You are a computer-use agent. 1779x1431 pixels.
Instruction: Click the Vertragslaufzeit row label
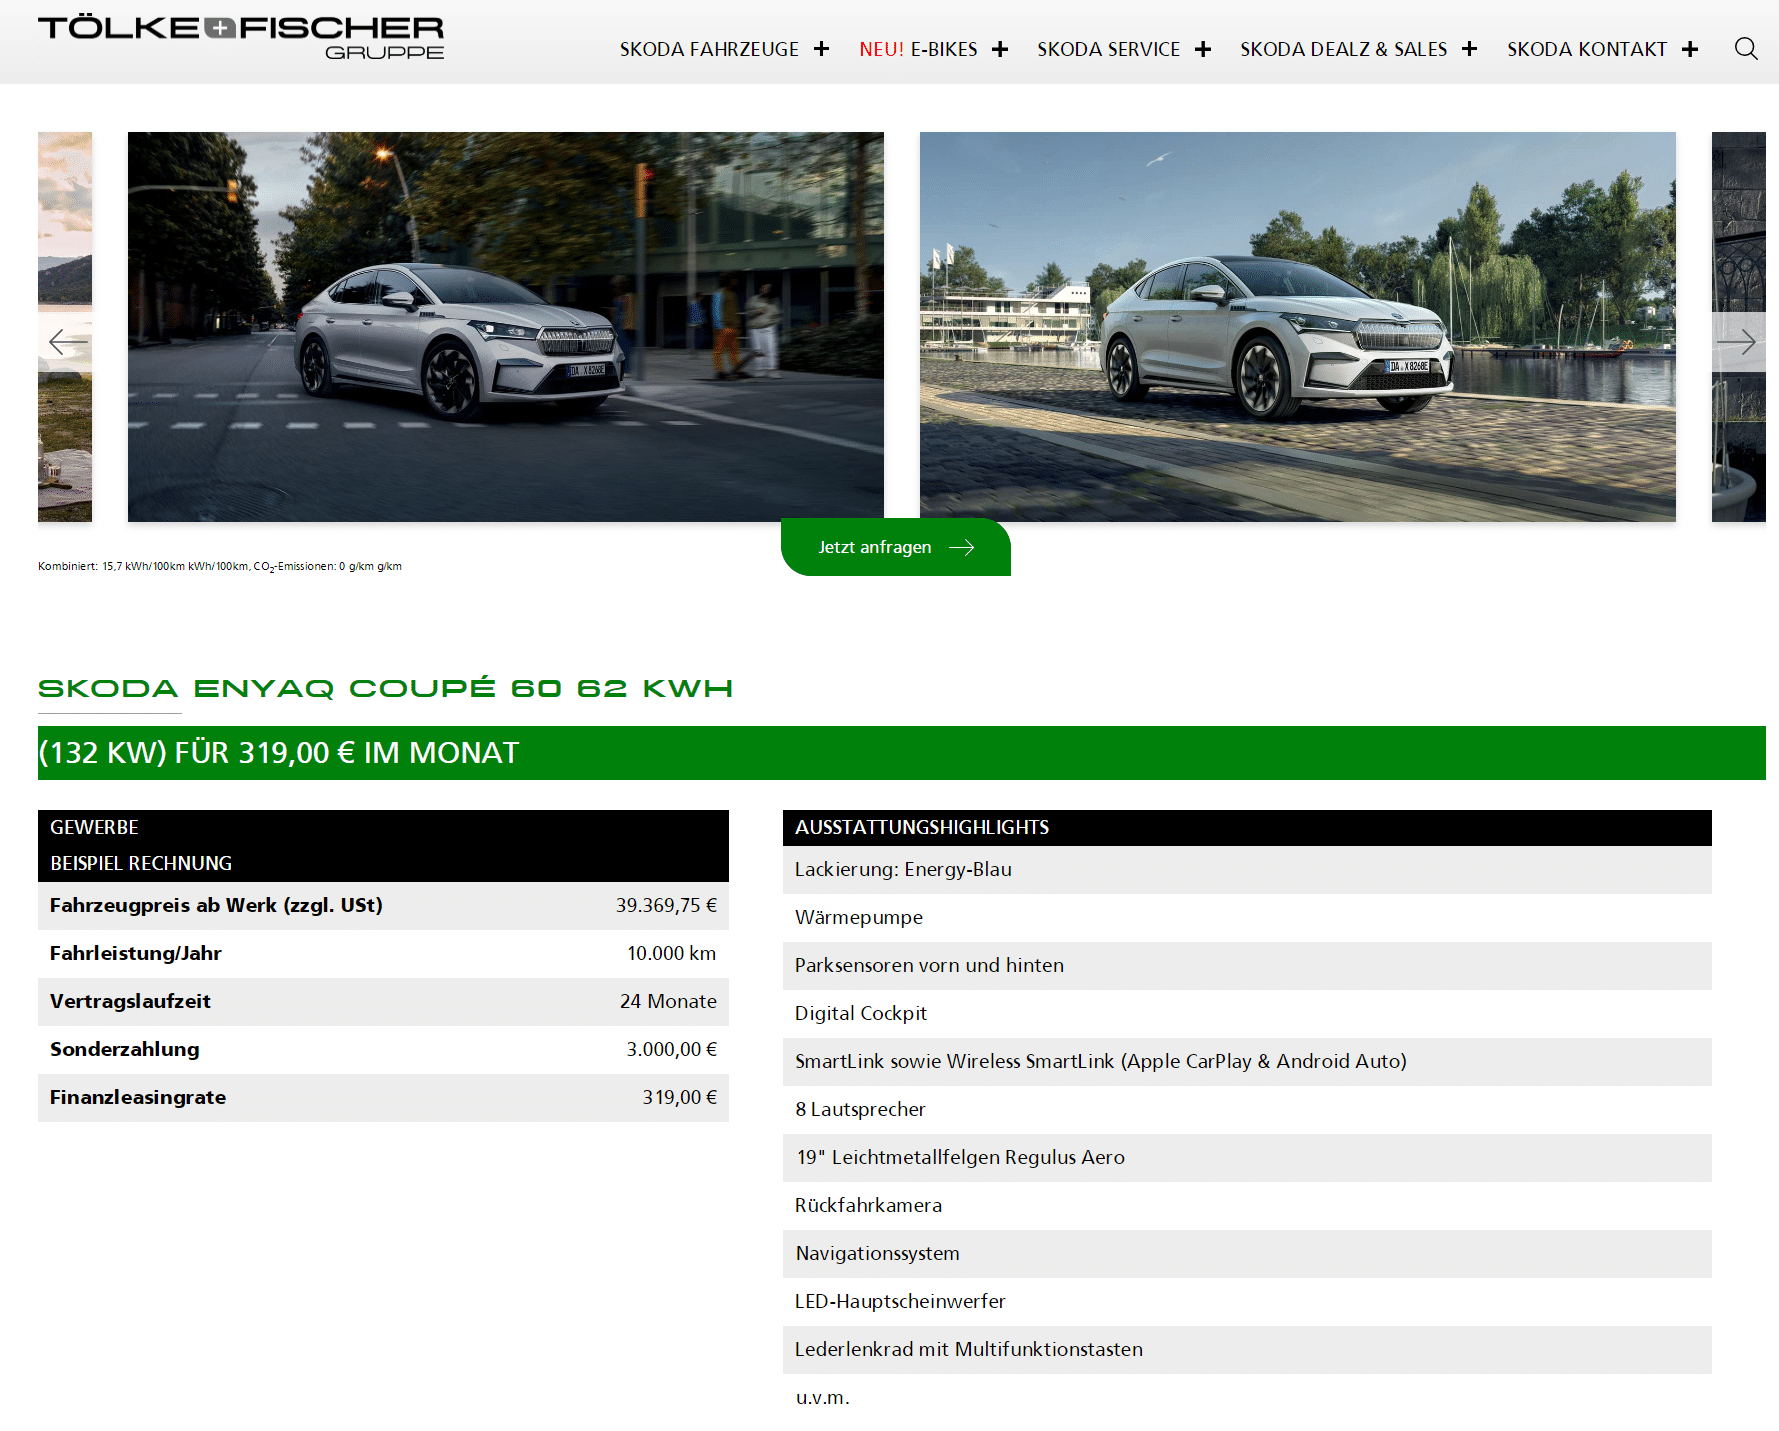(x=130, y=1001)
